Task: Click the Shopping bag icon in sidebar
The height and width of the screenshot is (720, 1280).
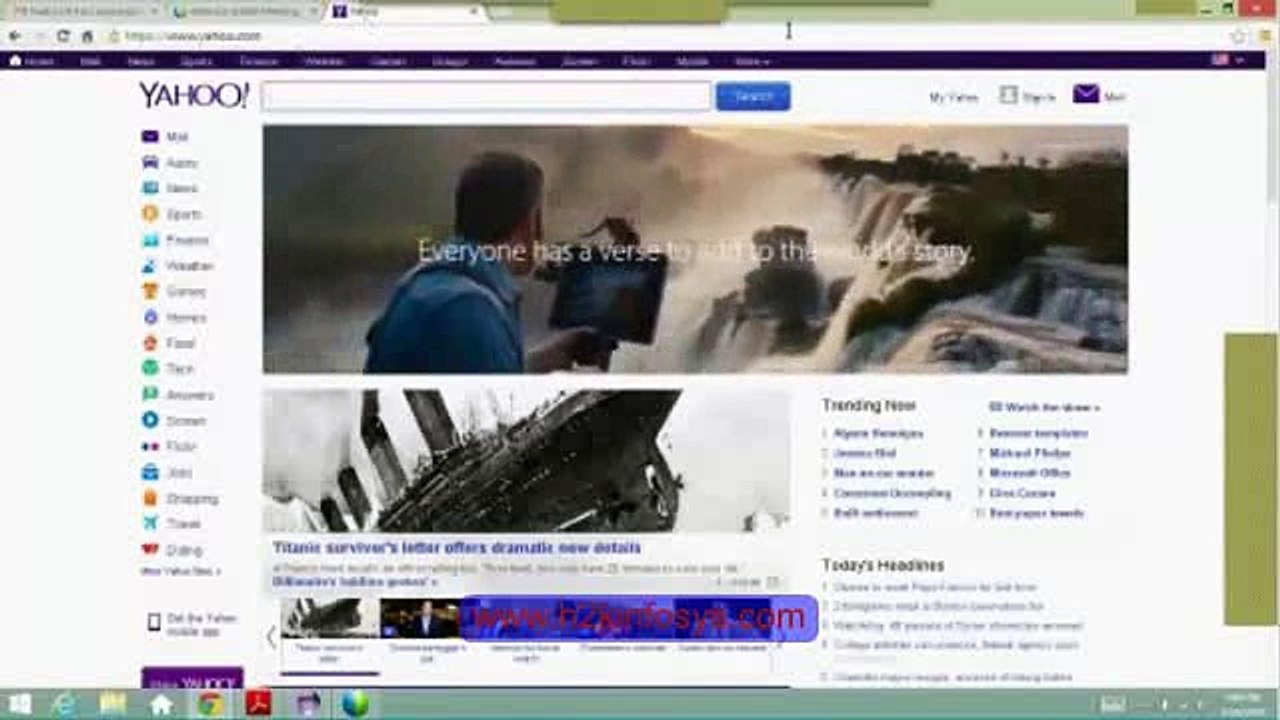Action: click(150, 498)
